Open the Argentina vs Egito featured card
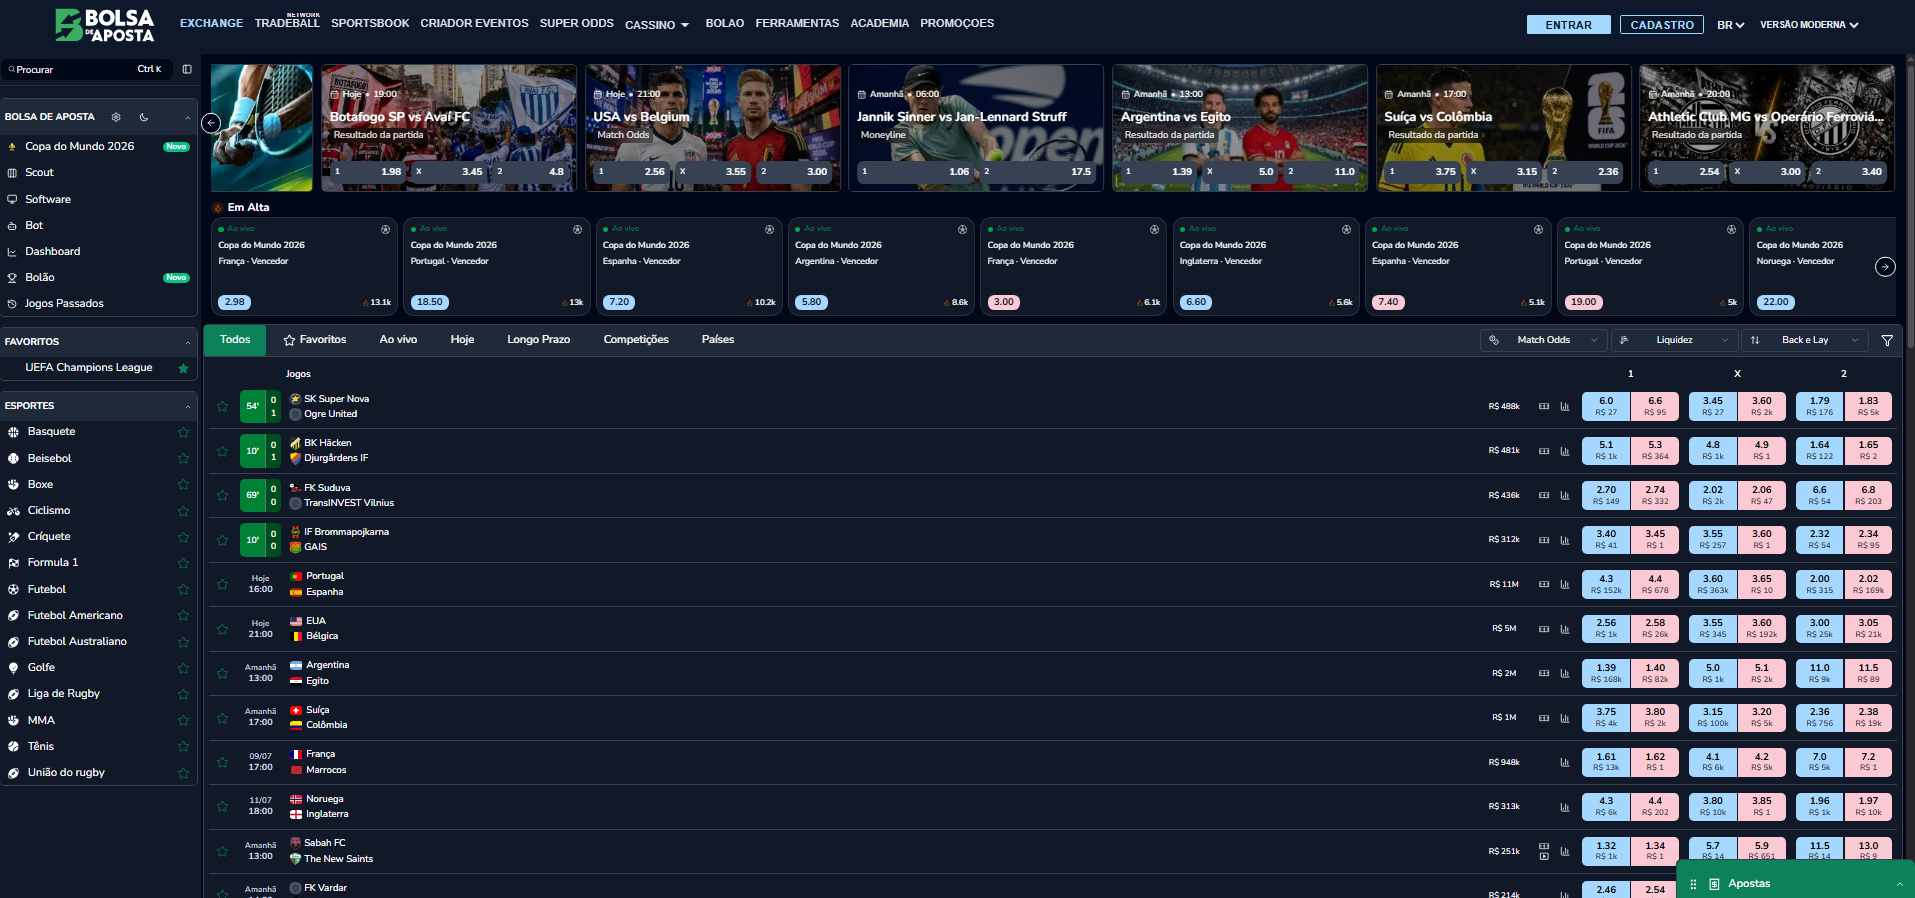Screen dimensions: 1915x898 click(x=1240, y=128)
